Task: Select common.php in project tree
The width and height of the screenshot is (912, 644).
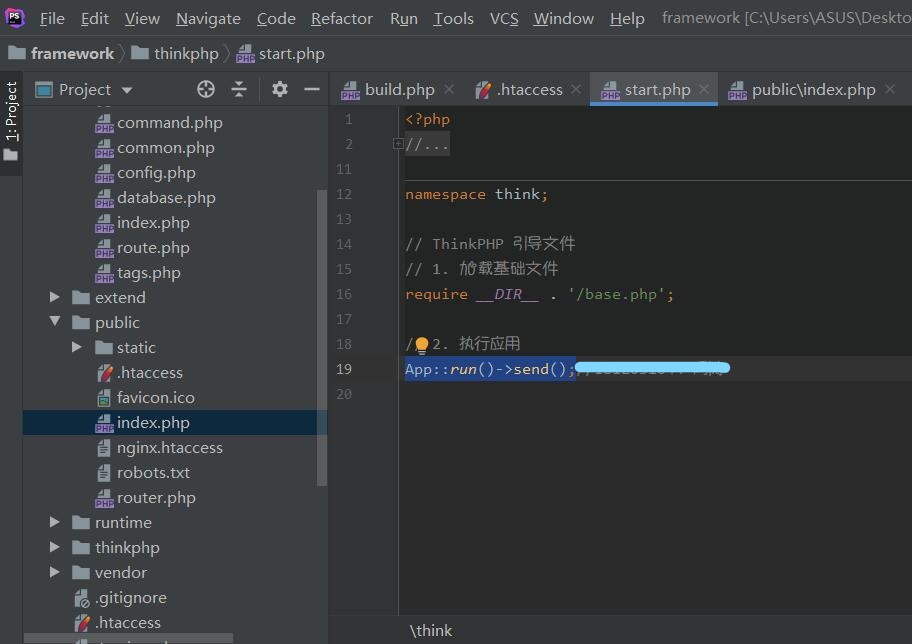Action: [x=165, y=148]
